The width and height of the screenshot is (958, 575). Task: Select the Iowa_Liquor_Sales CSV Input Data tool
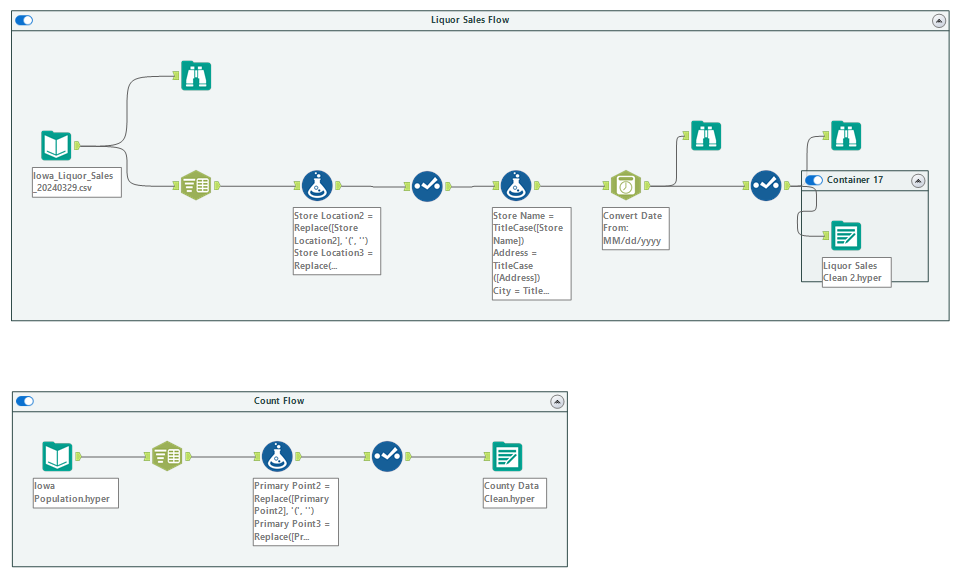click(x=56, y=146)
